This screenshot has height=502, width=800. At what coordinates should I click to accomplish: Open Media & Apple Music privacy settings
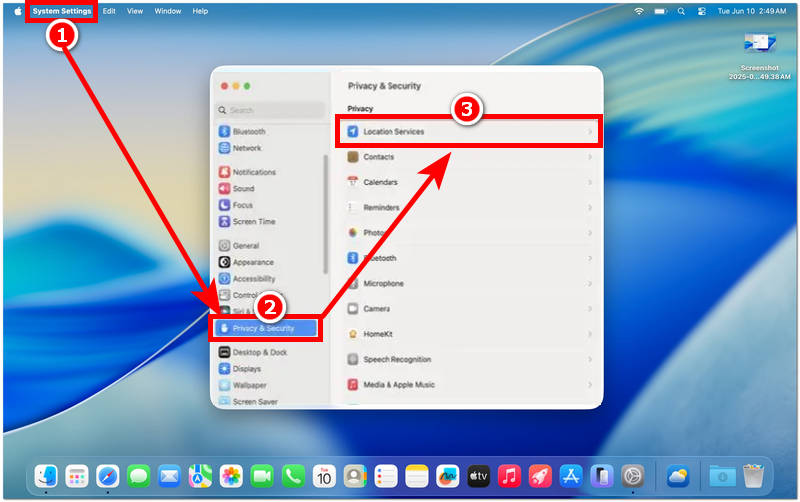click(x=469, y=385)
